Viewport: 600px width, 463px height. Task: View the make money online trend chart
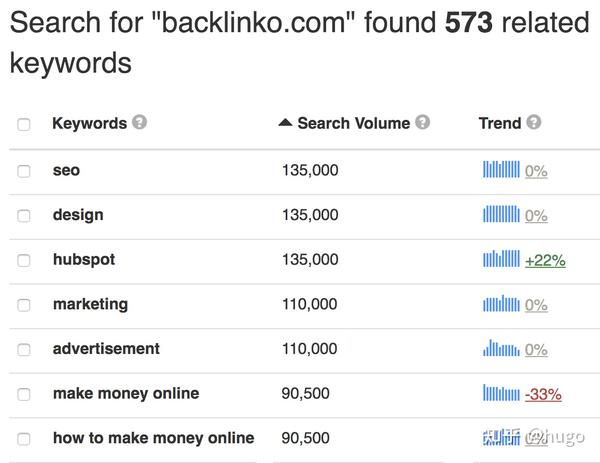coord(501,393)
